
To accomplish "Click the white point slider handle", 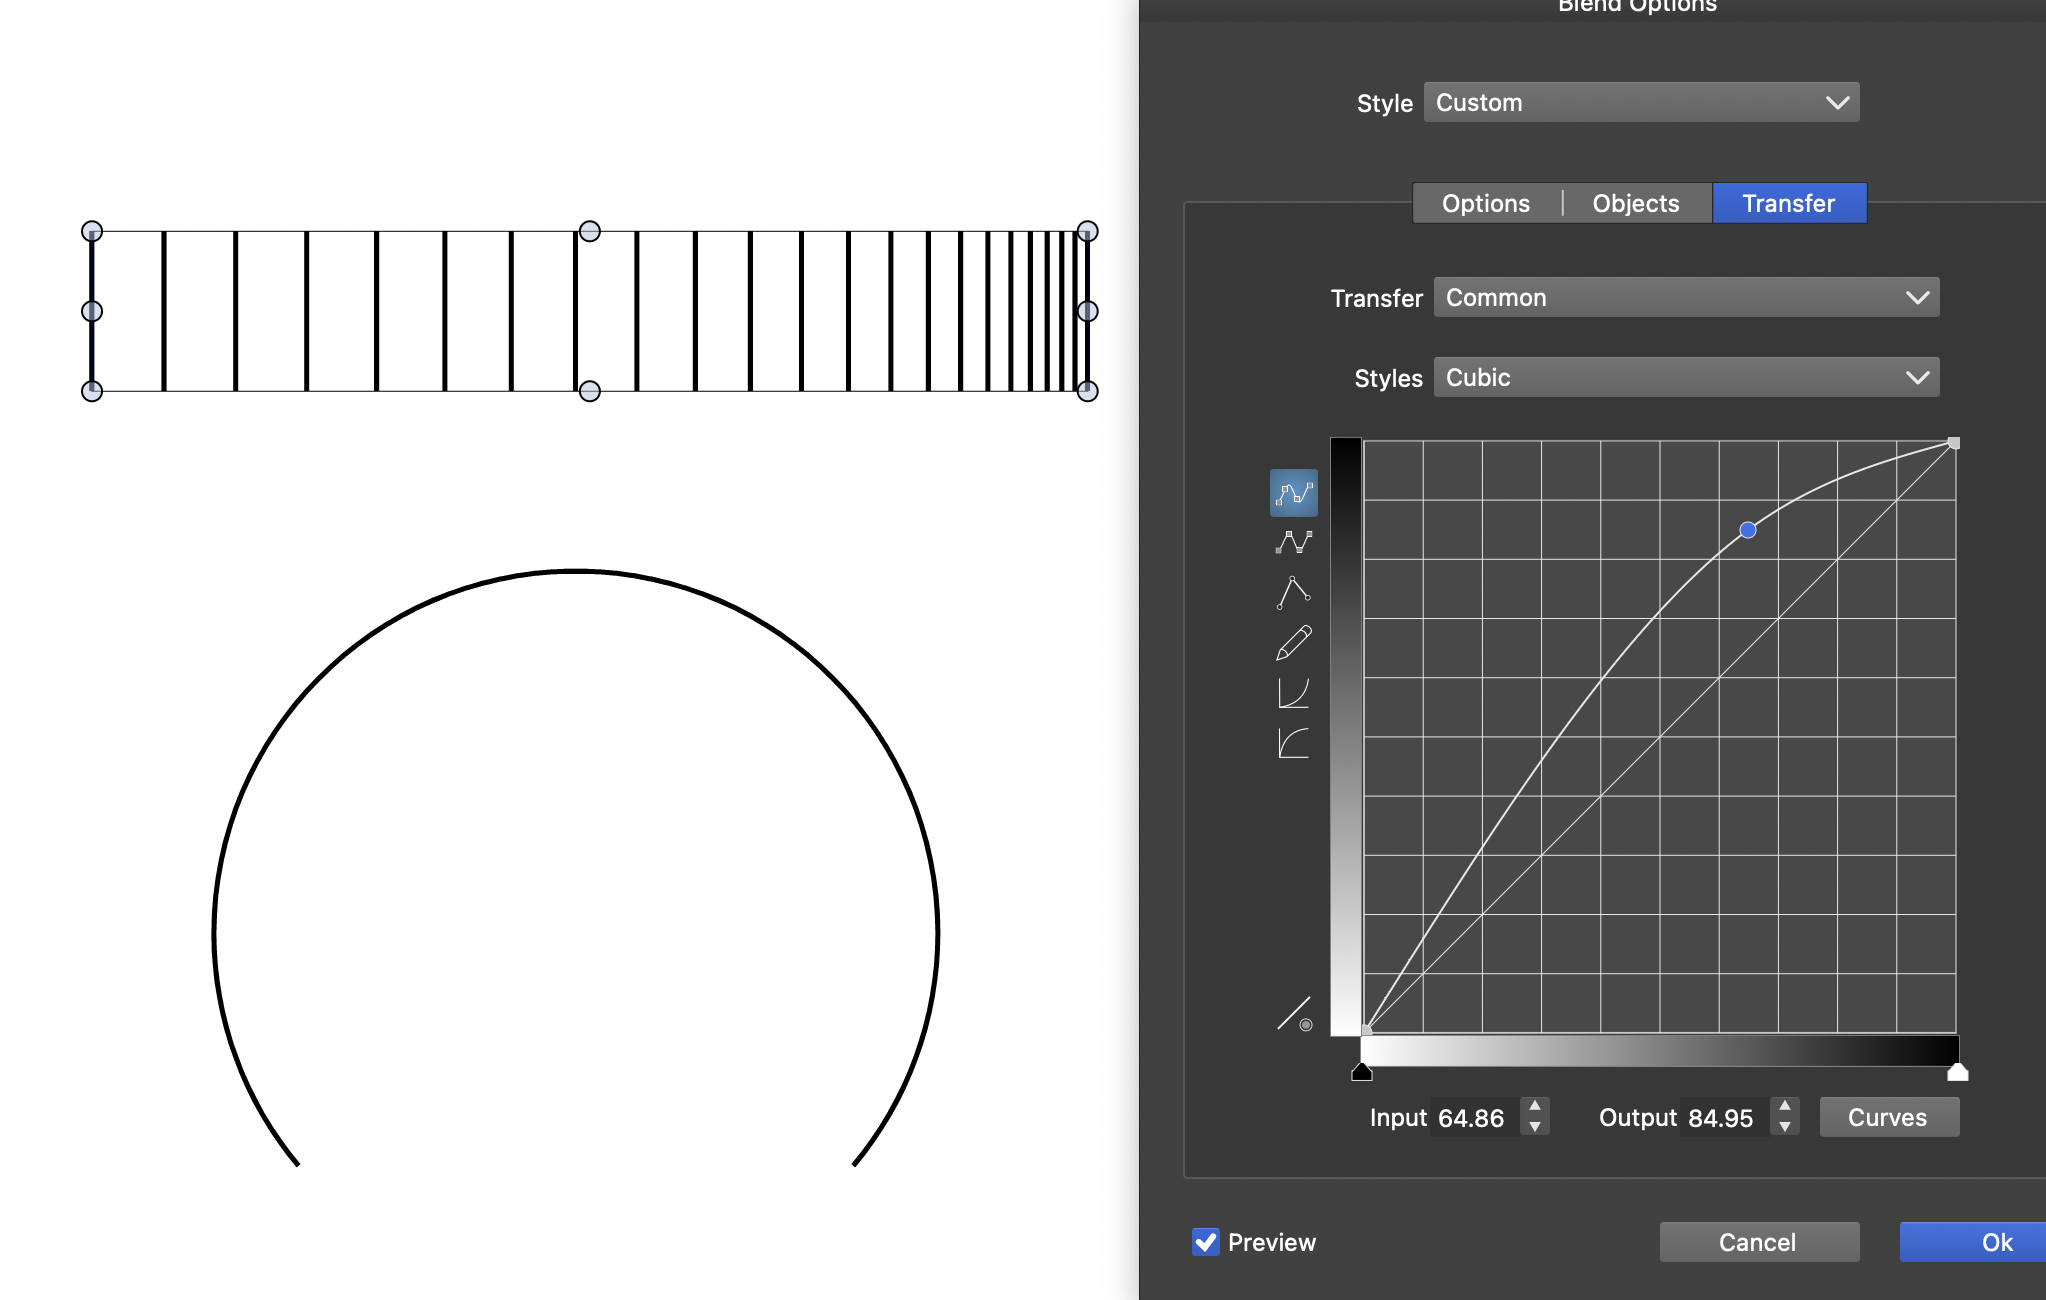I will 1957,1073.
